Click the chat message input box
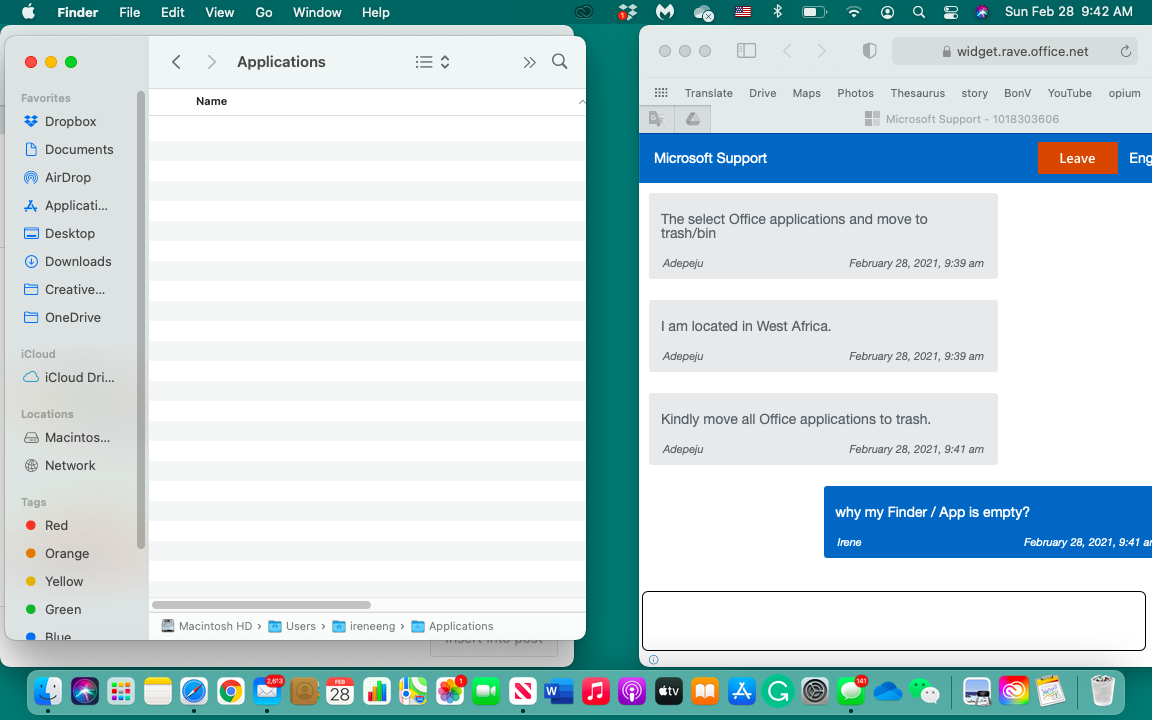This screenshot has height=720, width=1152. tap(893, 621)
